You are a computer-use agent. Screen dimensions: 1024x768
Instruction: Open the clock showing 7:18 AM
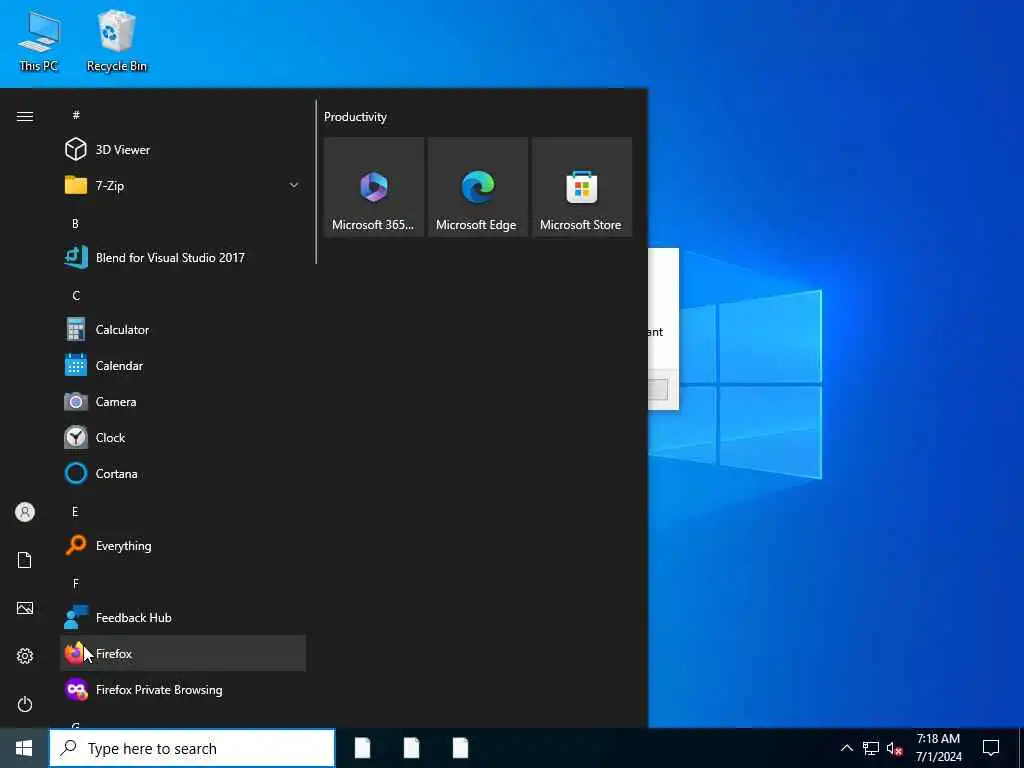[x=938, y=748]
